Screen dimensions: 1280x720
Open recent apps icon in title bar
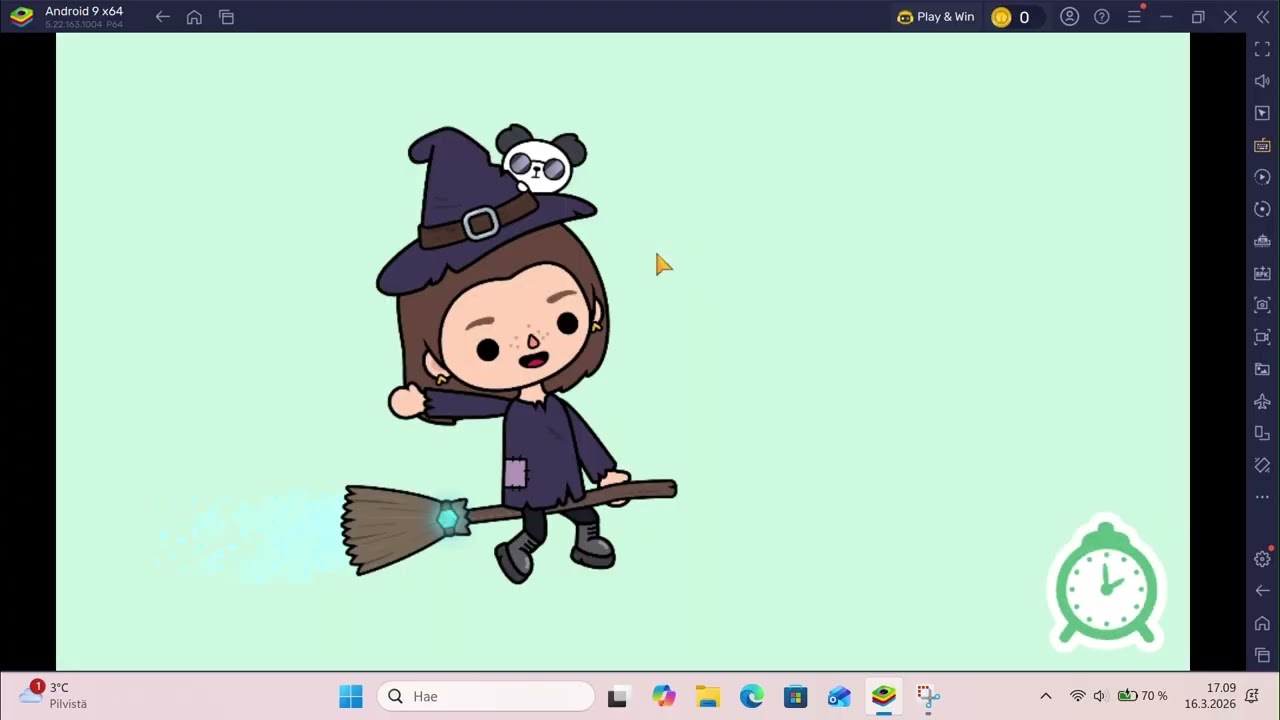[x=227, y=17]
